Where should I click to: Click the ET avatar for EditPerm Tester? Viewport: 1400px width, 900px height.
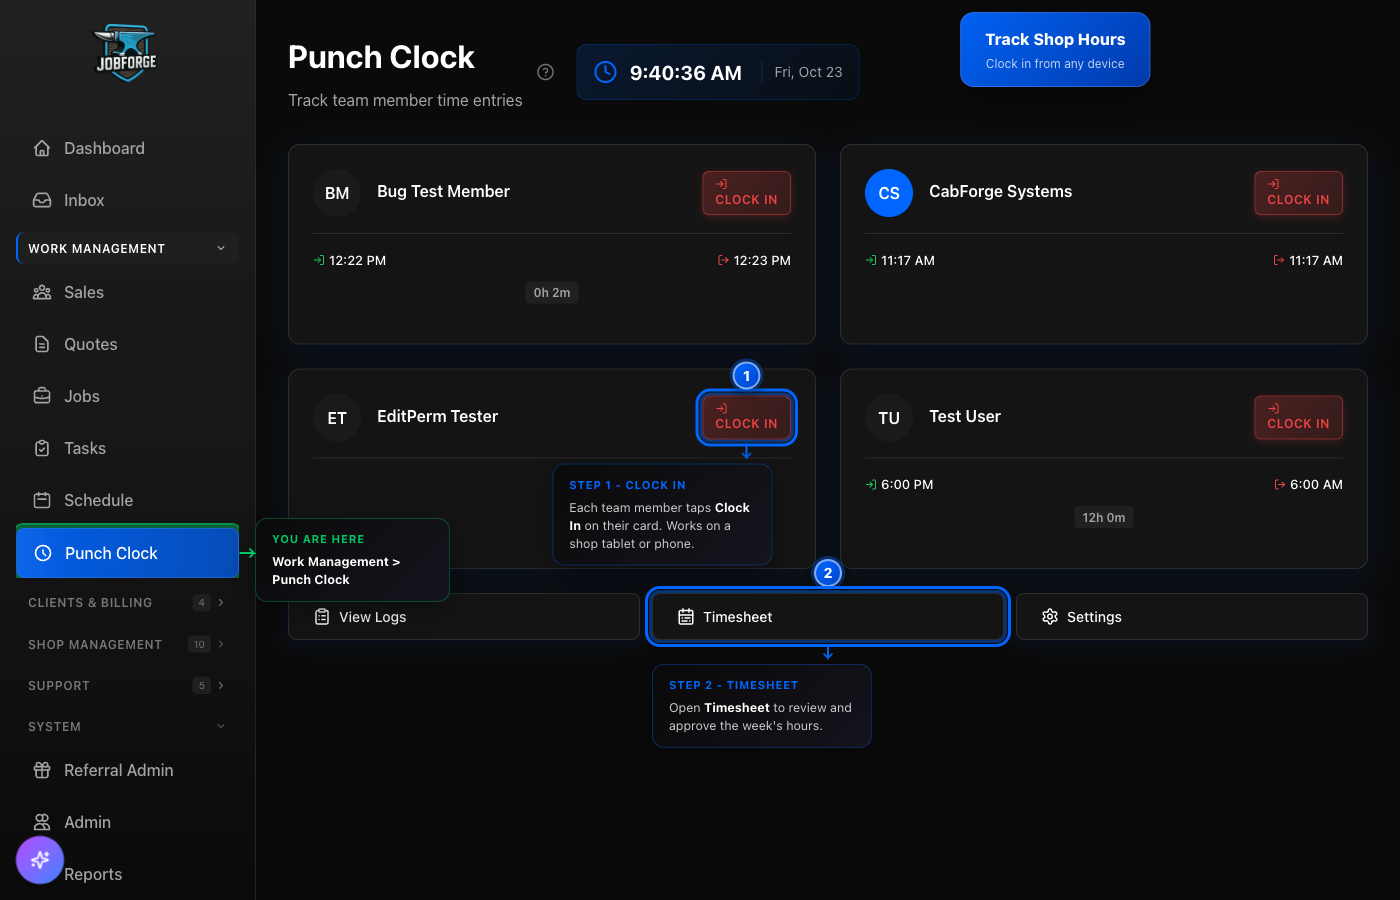(x=337, y=418)
